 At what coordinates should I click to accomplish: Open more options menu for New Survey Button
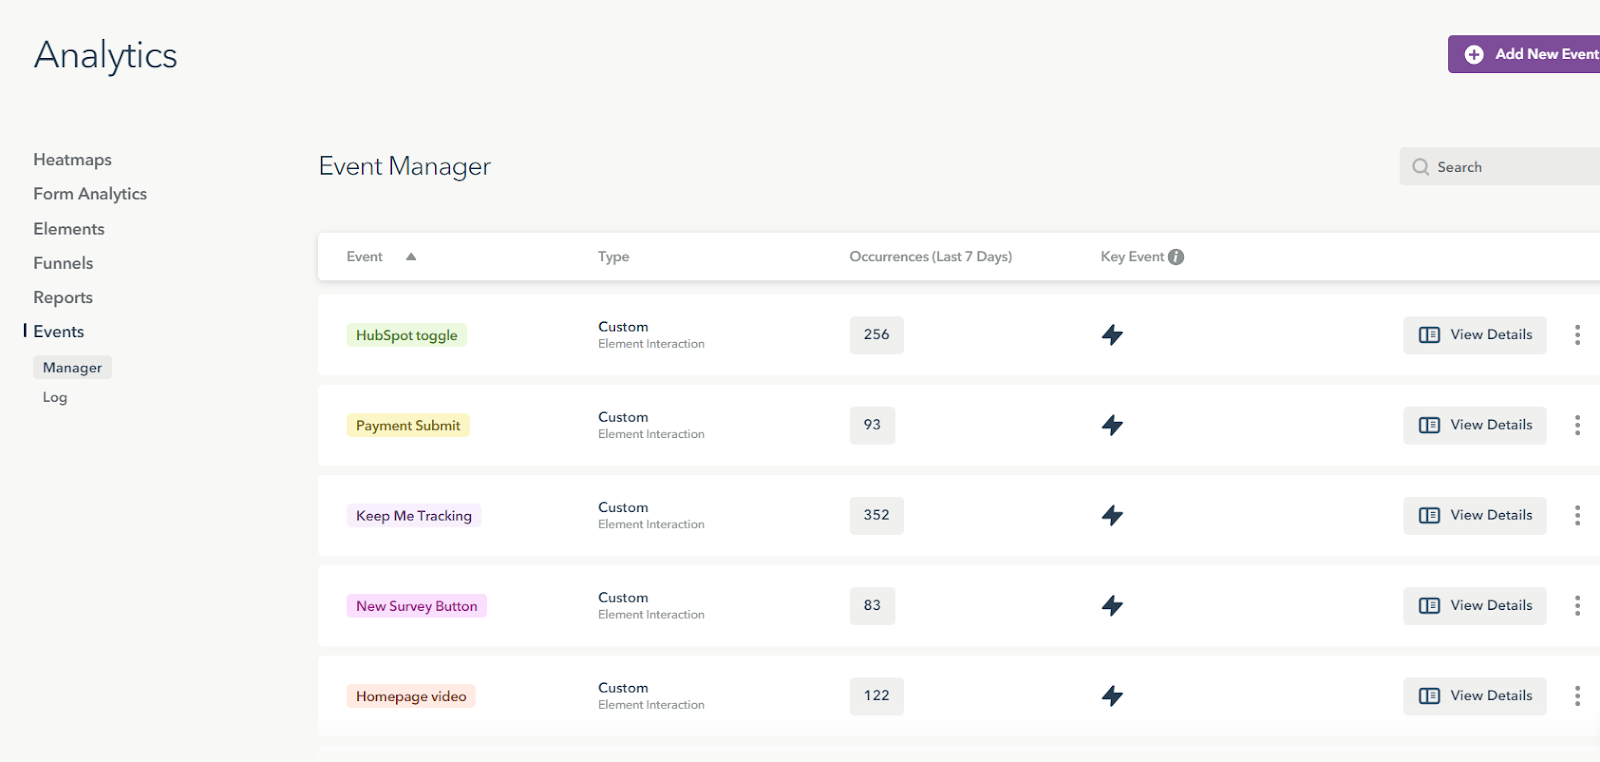point(1577,605)
